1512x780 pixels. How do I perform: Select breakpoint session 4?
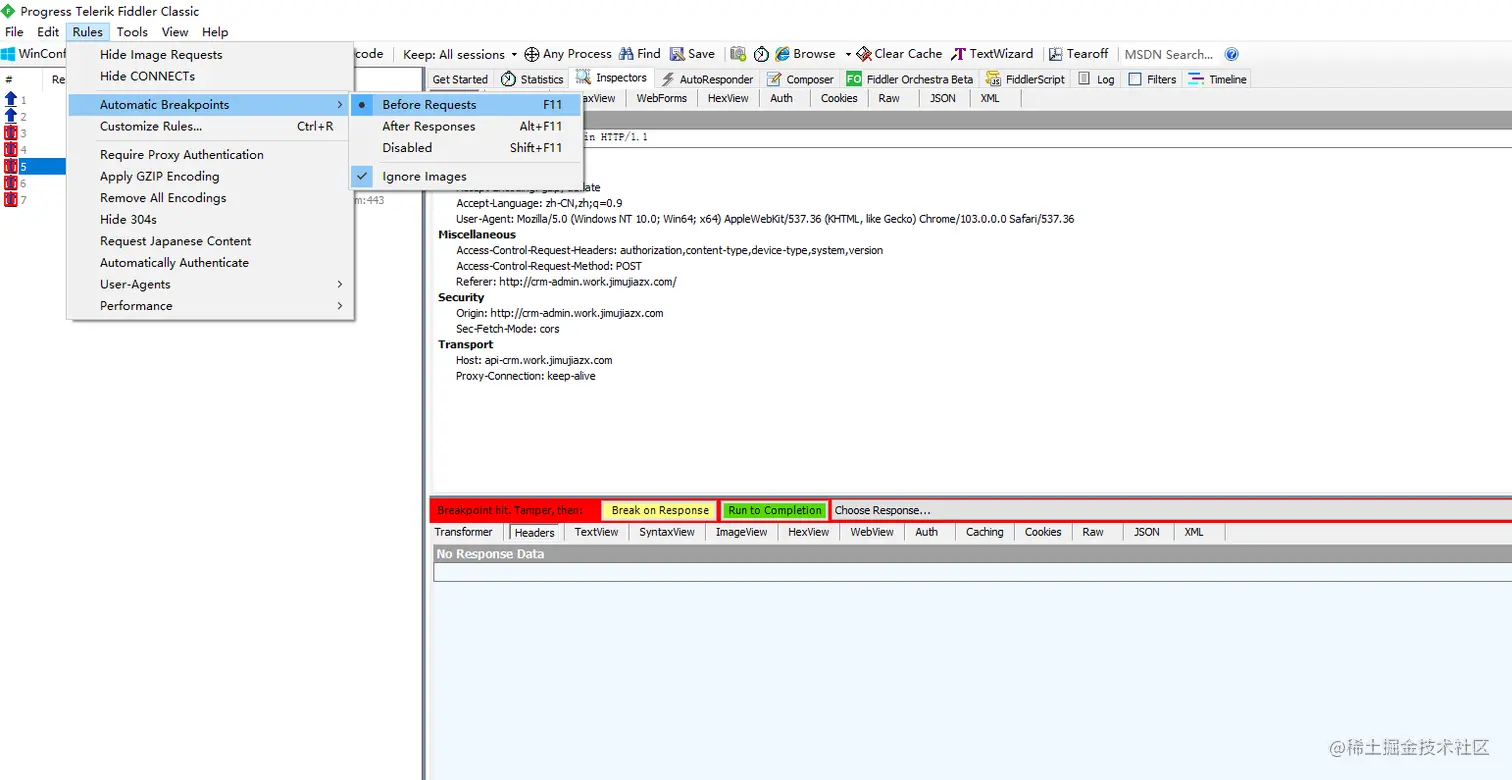coord(33,150)
